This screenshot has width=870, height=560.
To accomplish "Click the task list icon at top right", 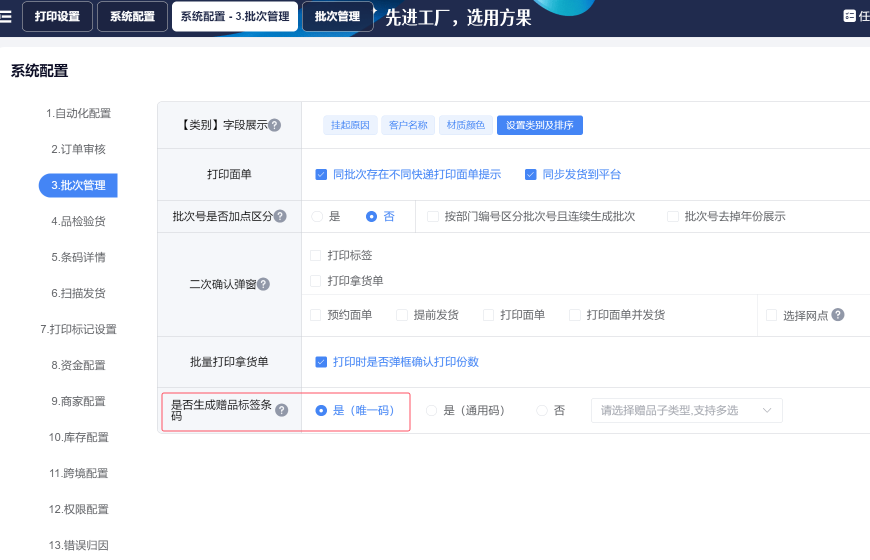I will pos(850,16).
